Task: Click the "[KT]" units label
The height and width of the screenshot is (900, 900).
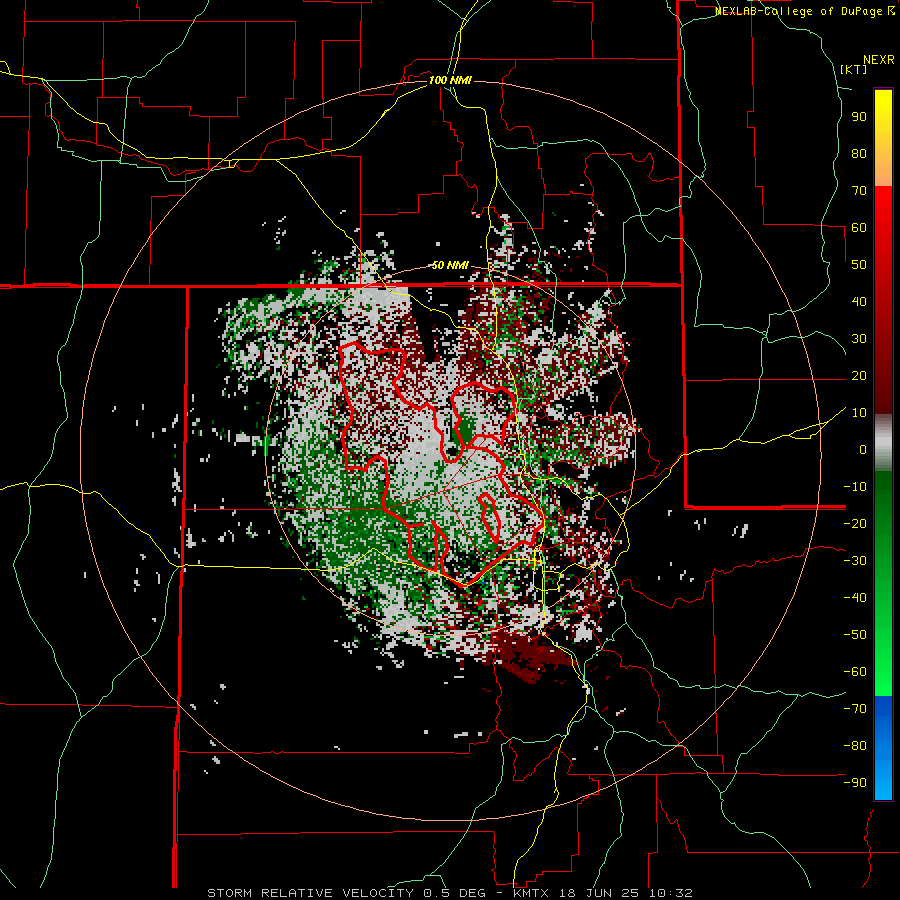Action: tap(854, 69)
